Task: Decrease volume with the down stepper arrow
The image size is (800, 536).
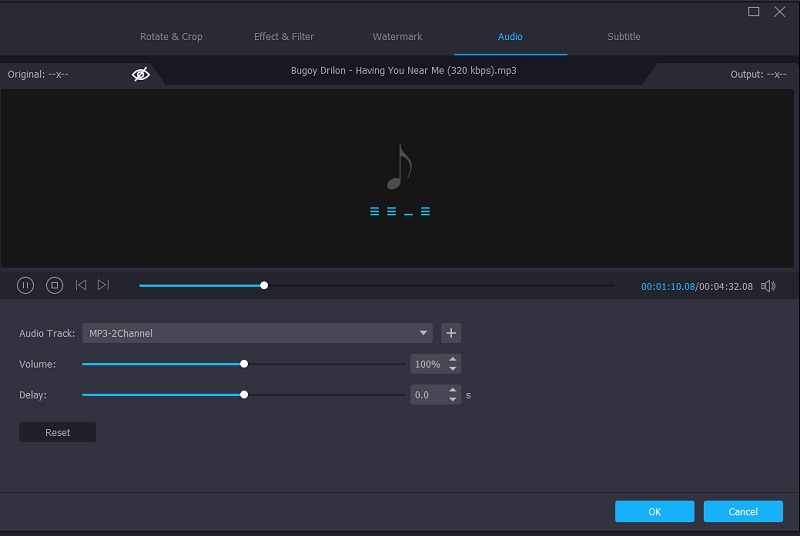Action: click(453, 369)
